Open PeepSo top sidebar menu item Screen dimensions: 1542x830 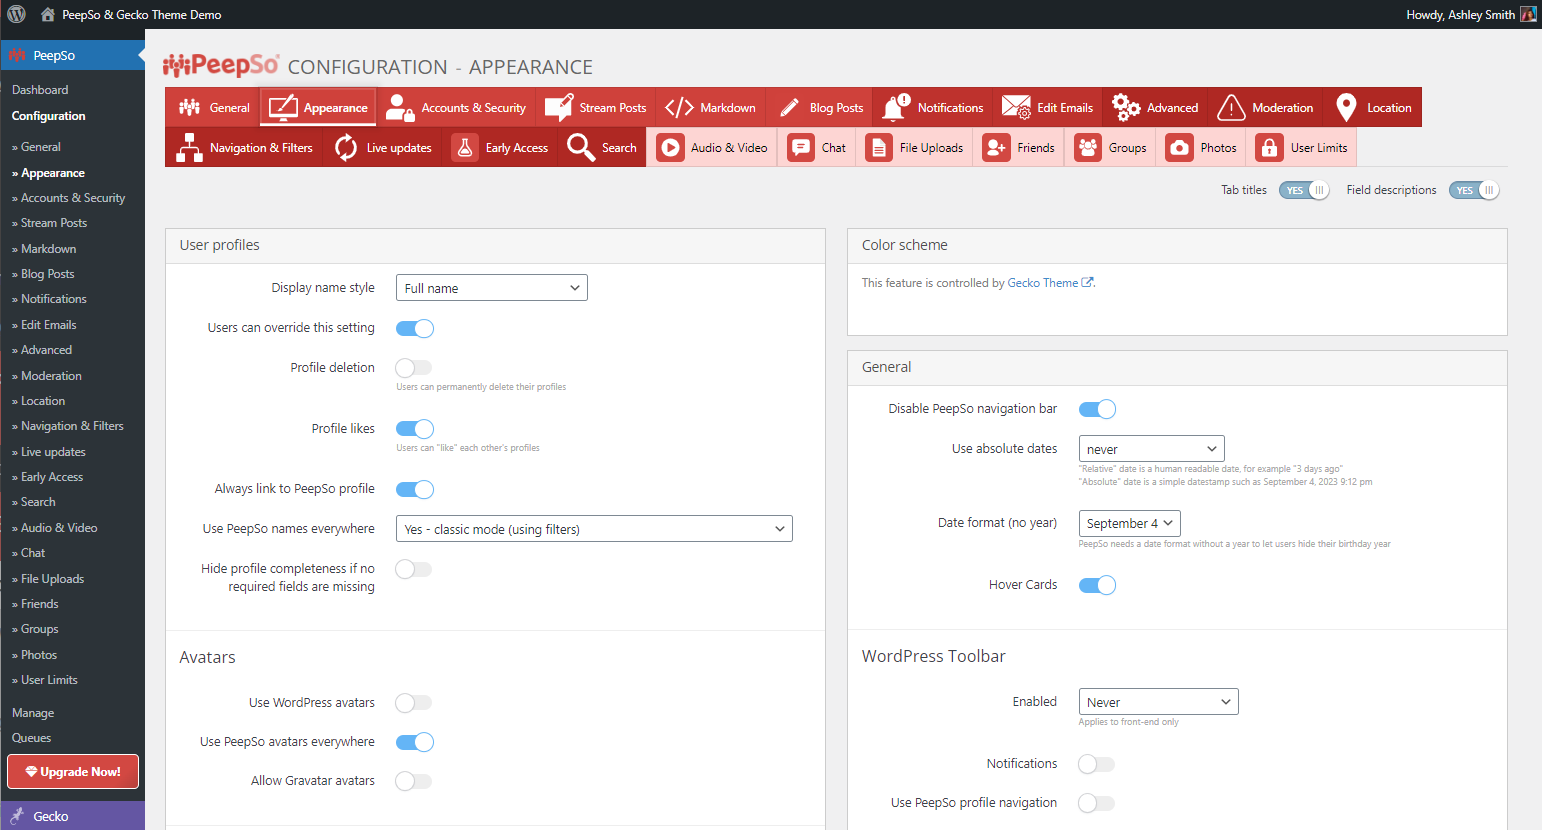click(x=72, y=55)
